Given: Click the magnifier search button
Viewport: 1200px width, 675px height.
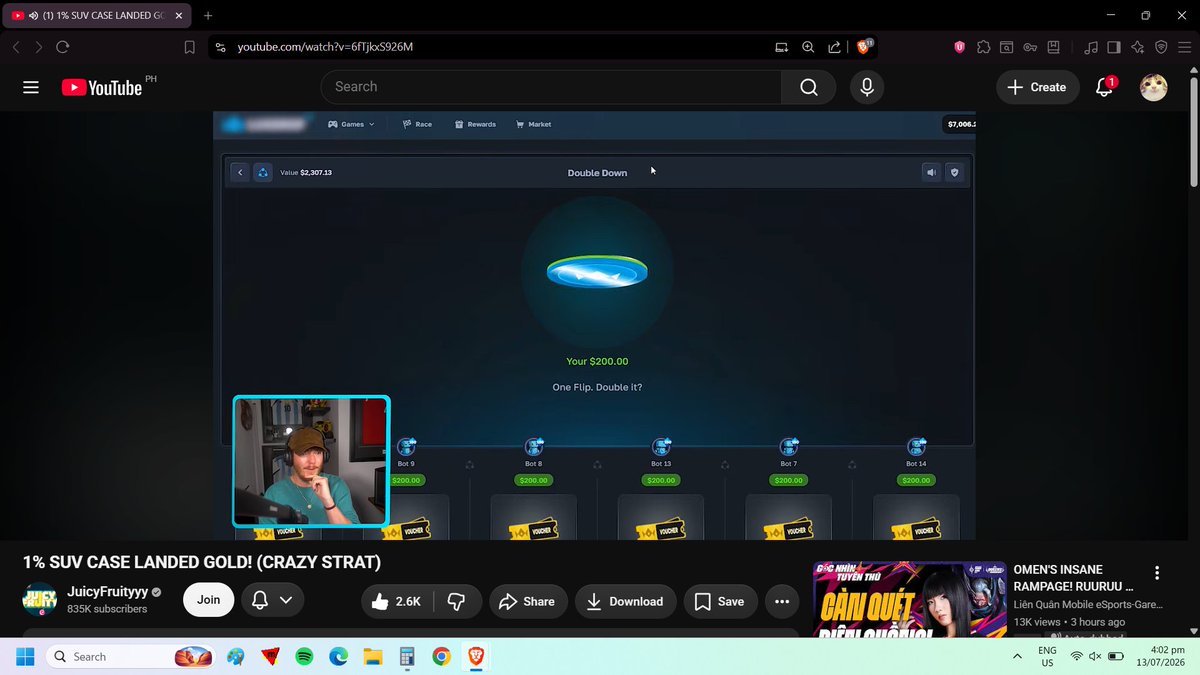Looking at the screenshot, I should [x=808, y=87].
